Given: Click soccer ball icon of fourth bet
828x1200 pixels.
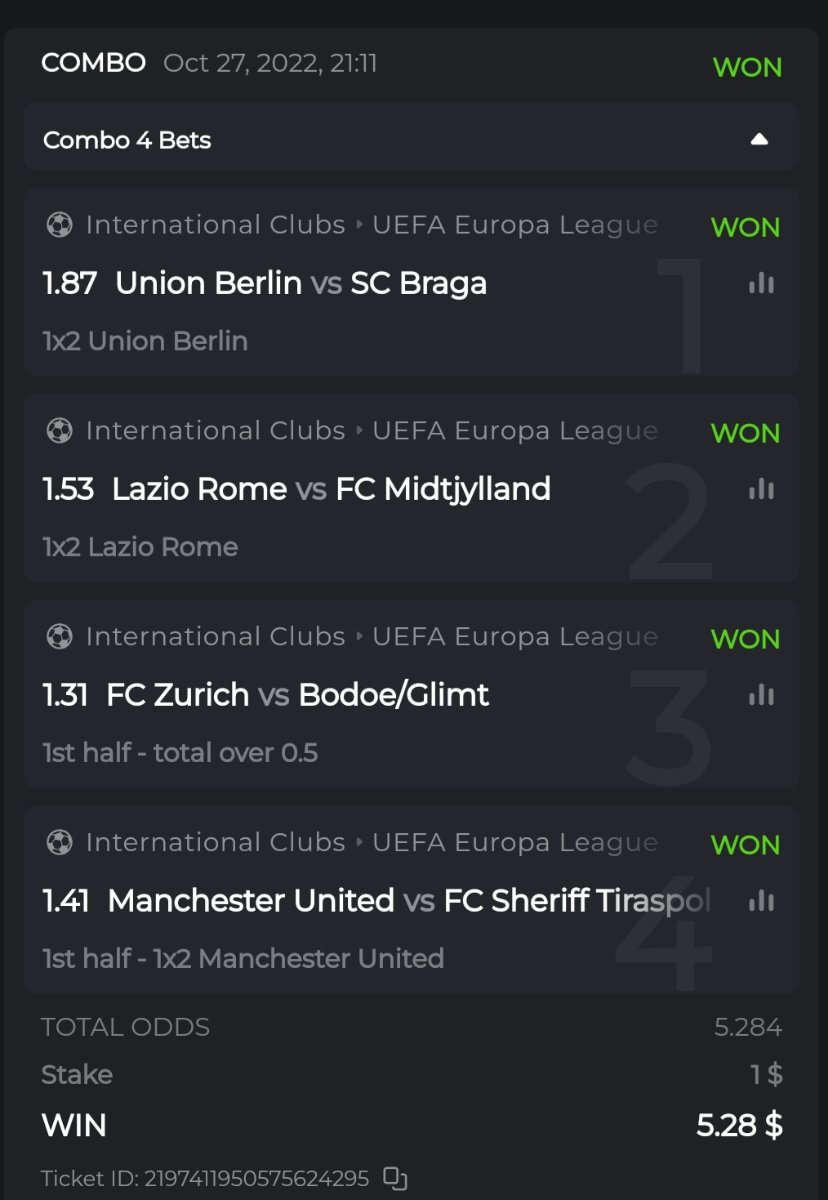Looking at the screenshot, I should [x=60, y=843].
